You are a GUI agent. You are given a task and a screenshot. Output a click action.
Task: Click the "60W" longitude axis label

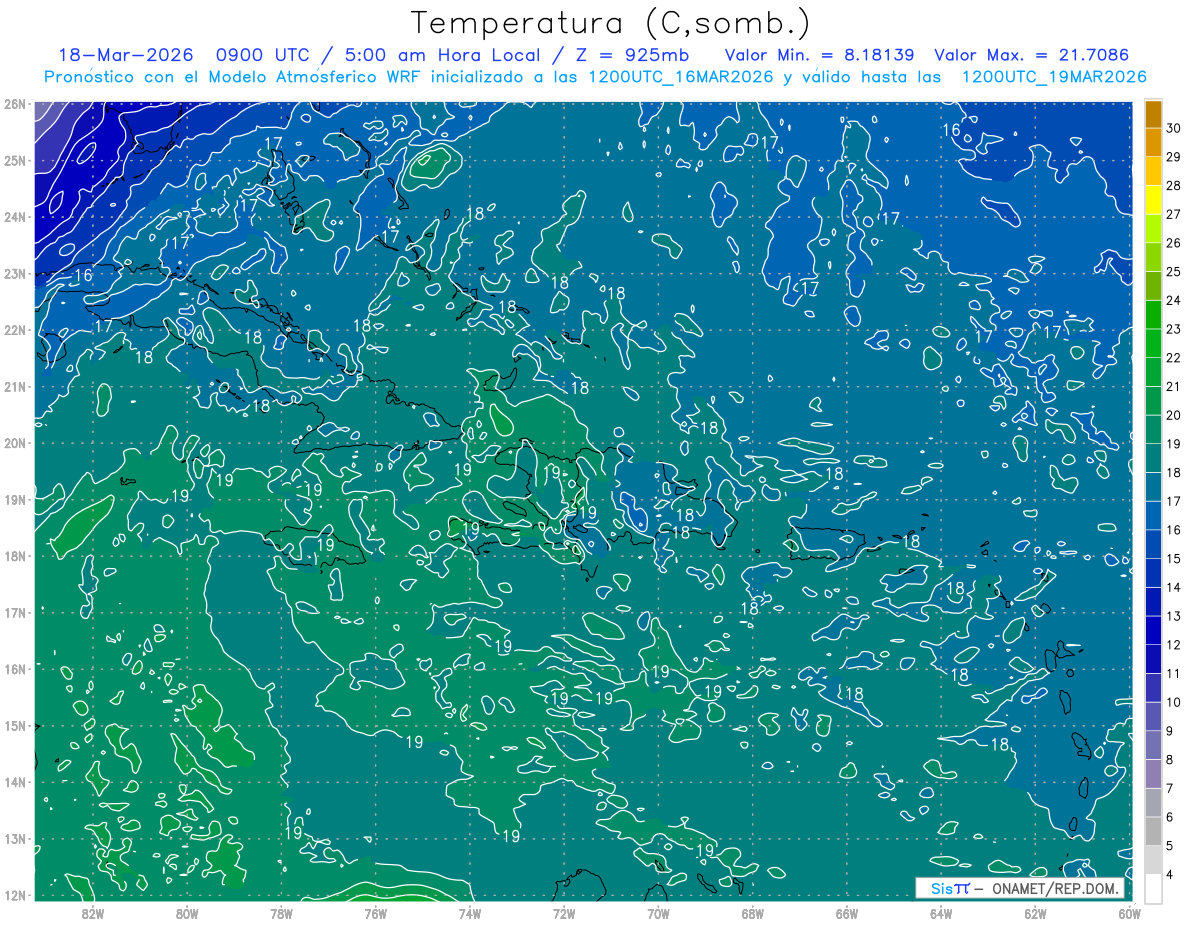1130,913
